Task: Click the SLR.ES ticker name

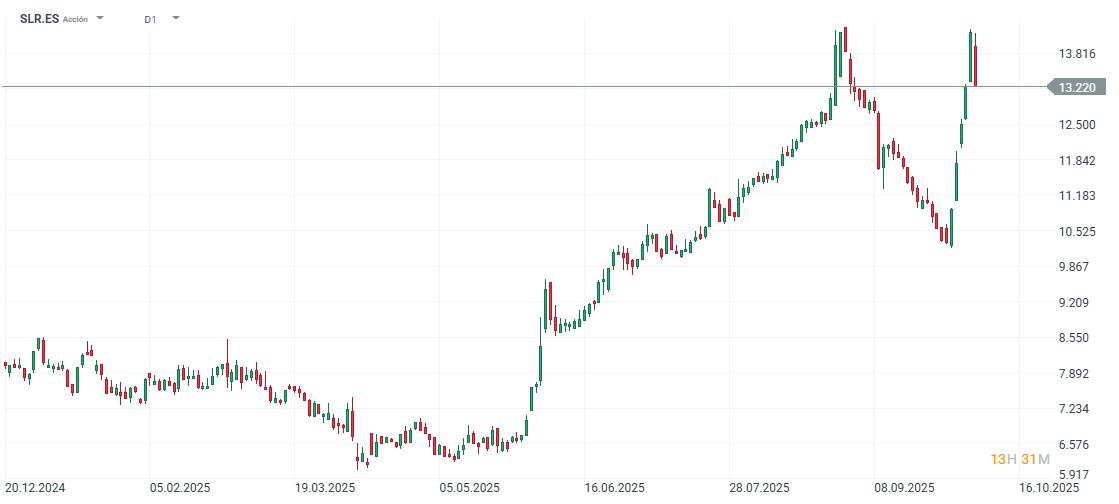Action: click(x=39, y=19)
